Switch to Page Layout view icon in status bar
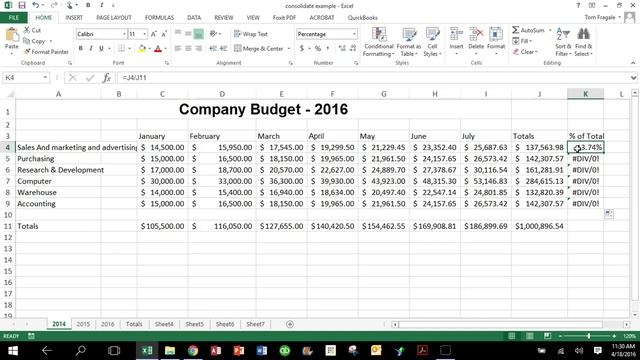 pos(529,336)
